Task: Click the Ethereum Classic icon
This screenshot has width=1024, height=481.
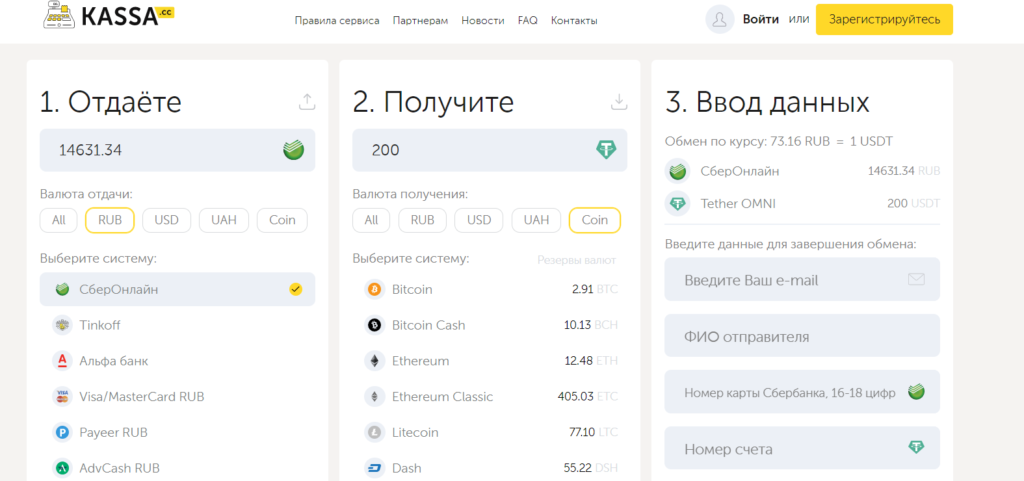Action: point(374,396)
